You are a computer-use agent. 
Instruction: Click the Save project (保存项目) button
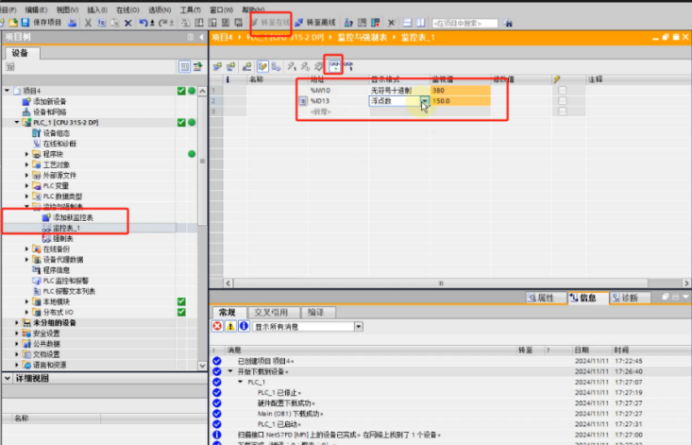click(41, 23)
